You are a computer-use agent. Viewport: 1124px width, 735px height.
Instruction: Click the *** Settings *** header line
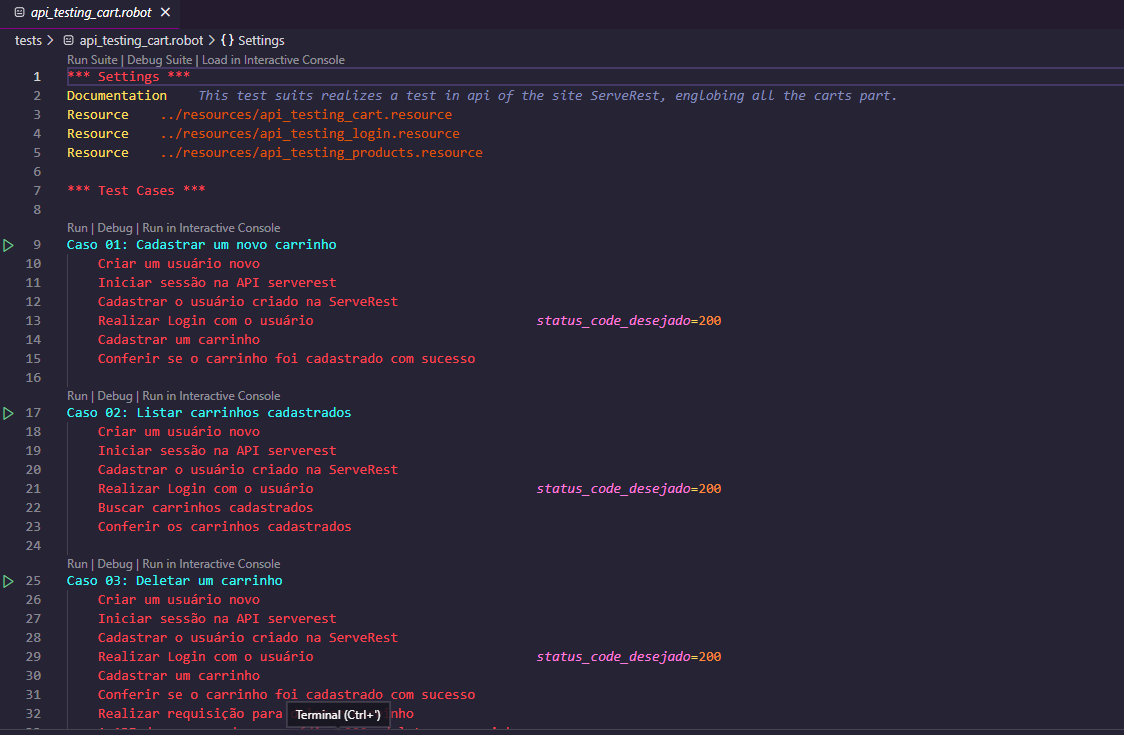pos(128,77)
